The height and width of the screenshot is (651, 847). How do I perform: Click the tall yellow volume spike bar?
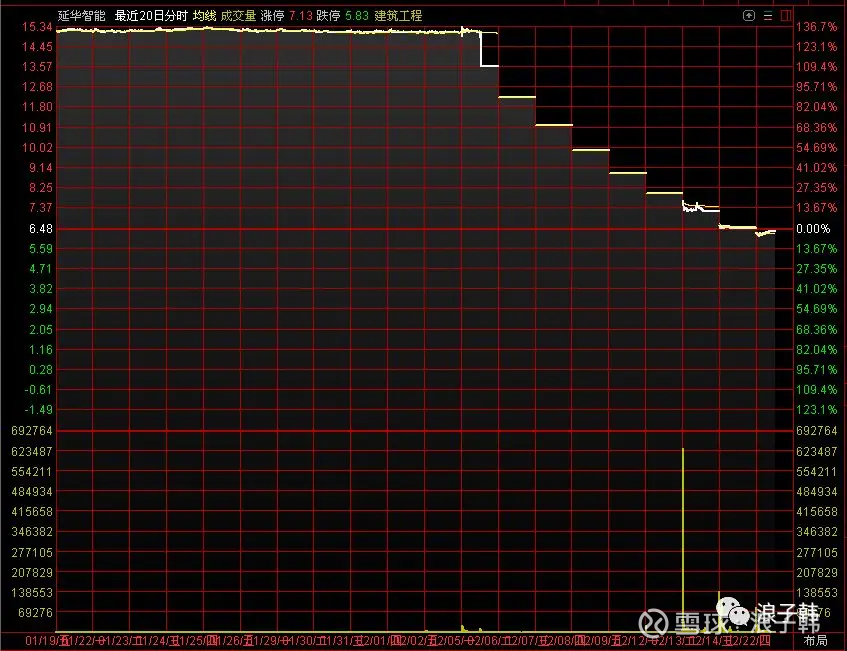(683, 539)
